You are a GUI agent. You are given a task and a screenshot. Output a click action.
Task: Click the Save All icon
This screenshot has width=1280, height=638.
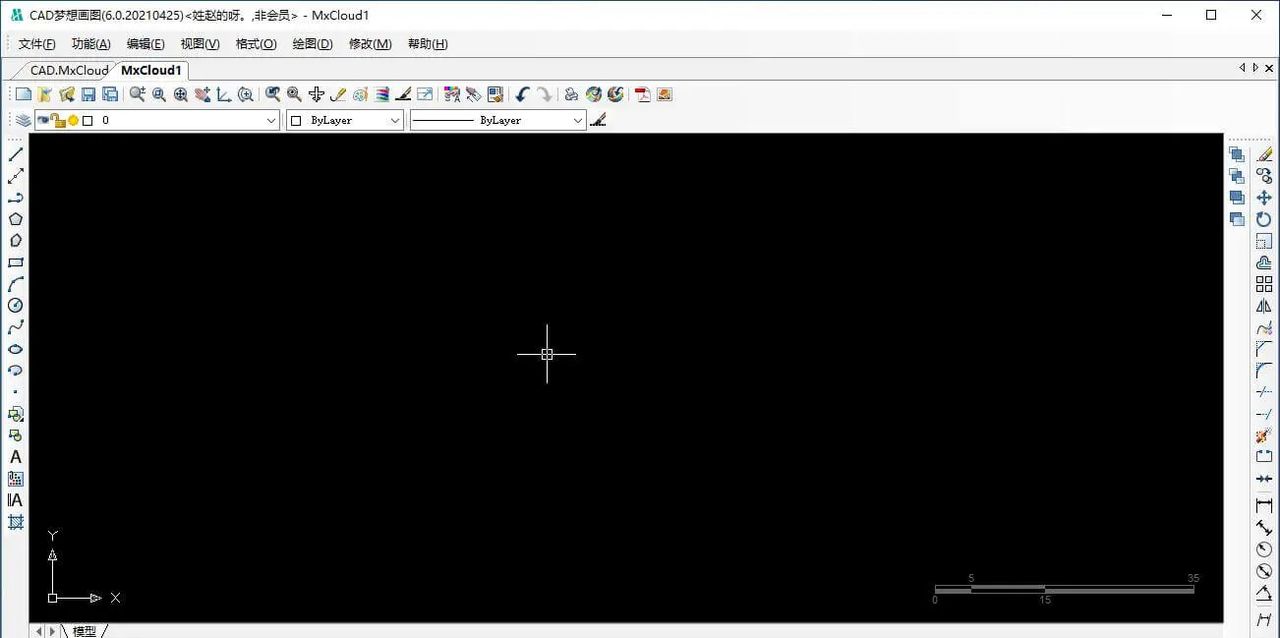(110, 94)
